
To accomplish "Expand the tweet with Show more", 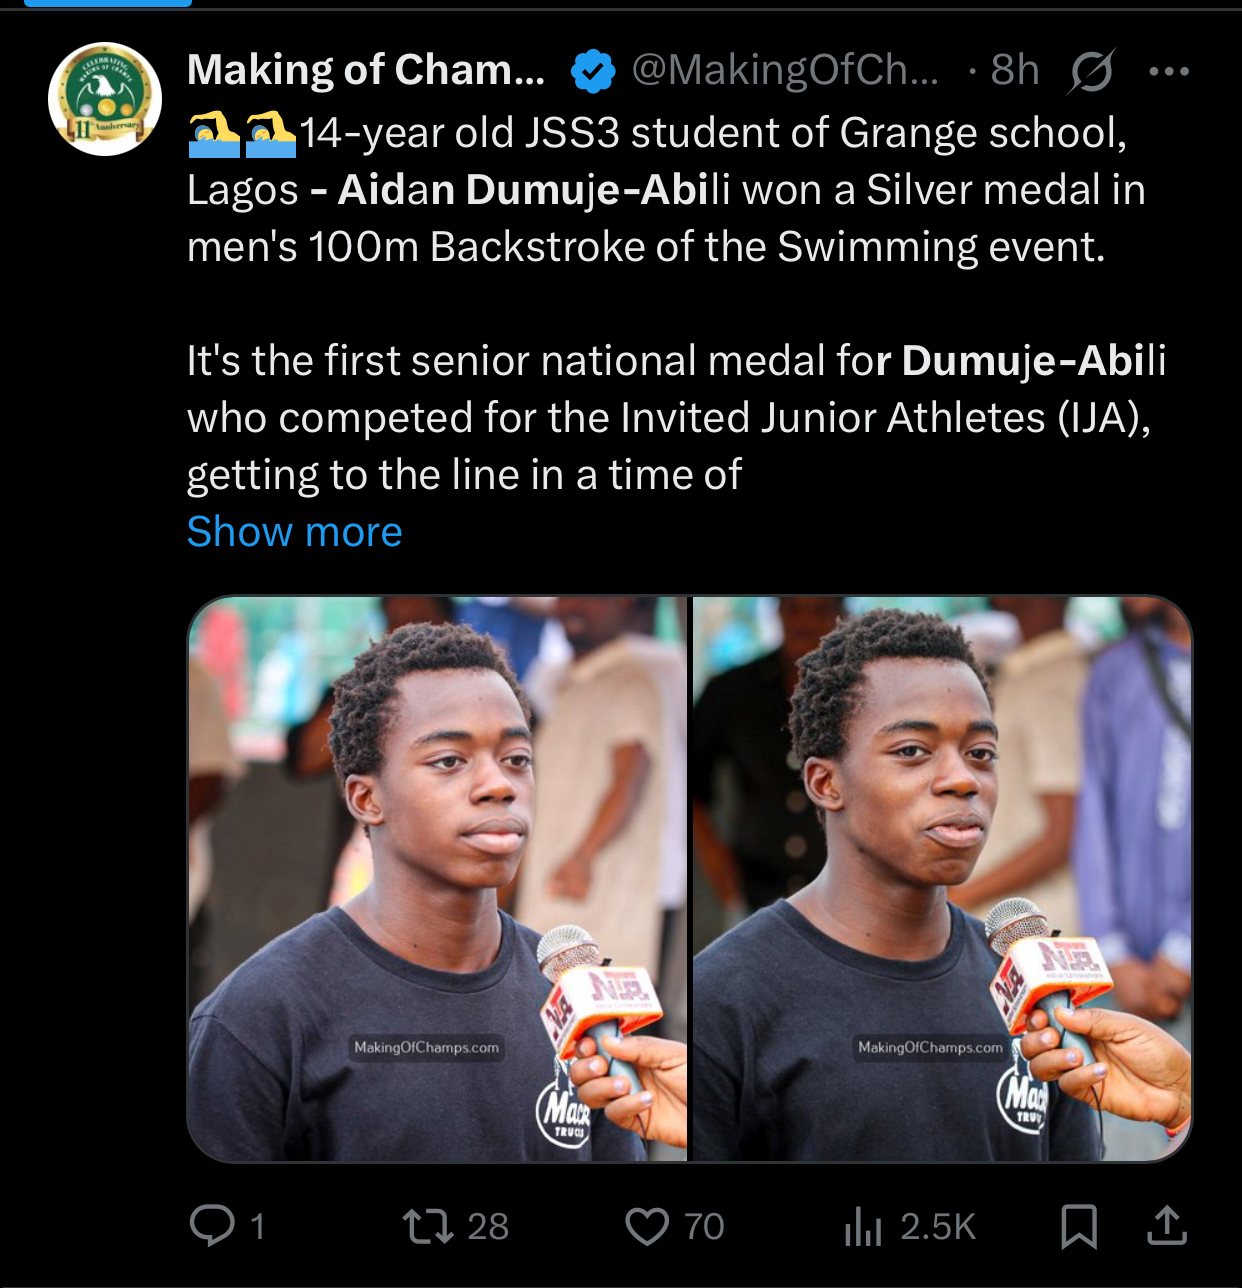I will (x=295, y=532).
